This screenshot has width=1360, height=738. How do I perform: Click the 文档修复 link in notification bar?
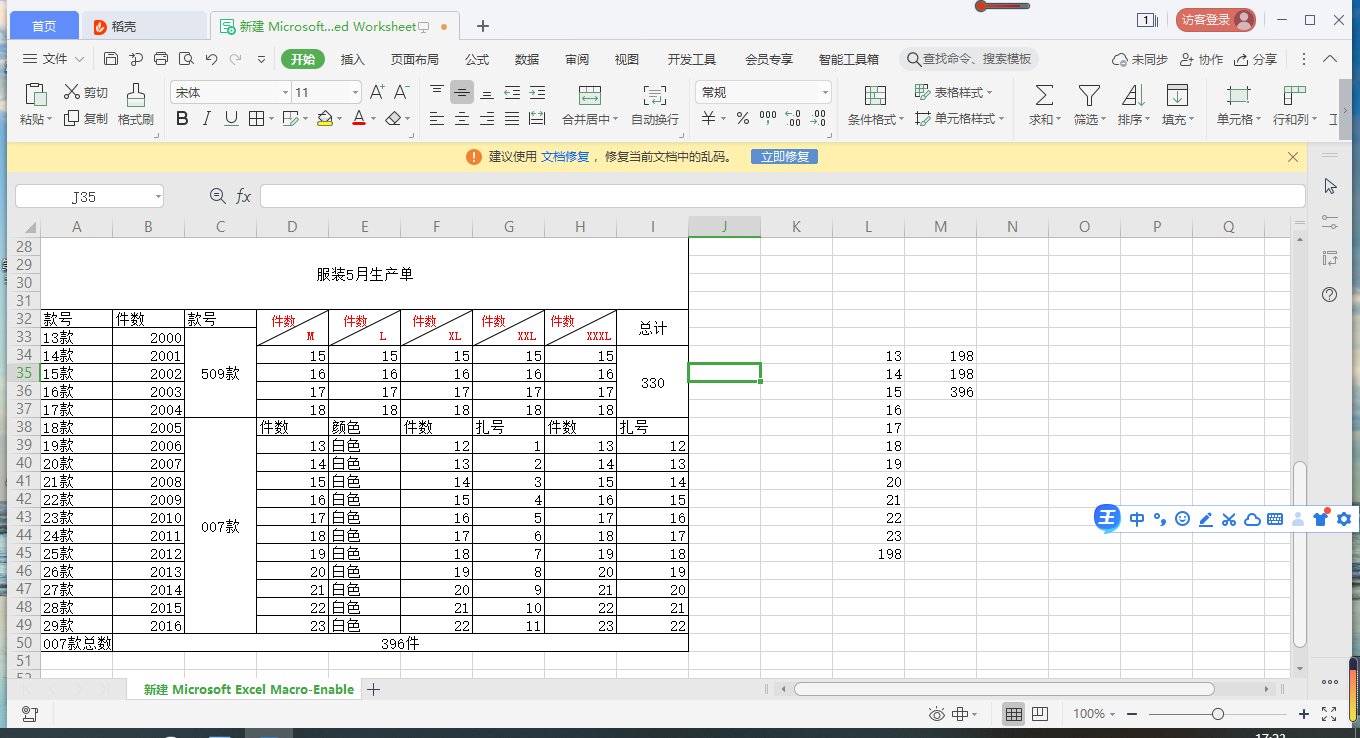565,157
